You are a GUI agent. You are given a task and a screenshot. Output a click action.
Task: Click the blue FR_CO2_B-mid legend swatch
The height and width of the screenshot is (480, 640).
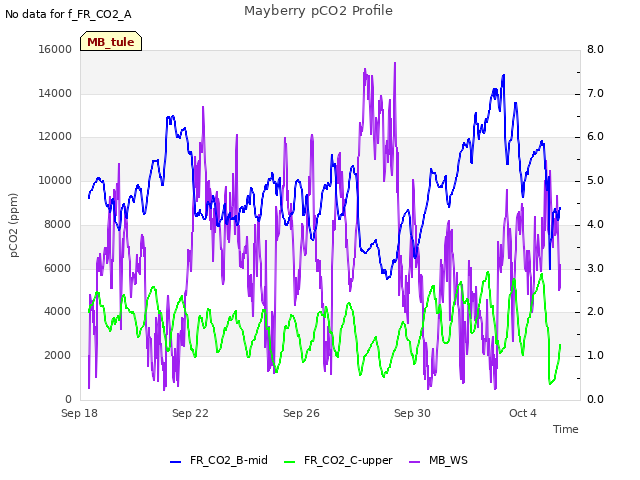click(175, 462)
